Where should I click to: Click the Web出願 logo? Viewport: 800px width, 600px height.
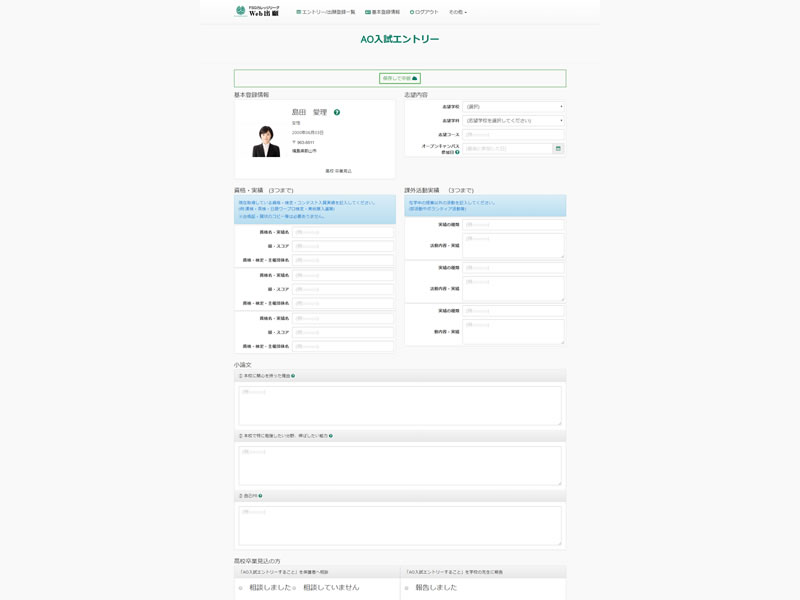257,12
